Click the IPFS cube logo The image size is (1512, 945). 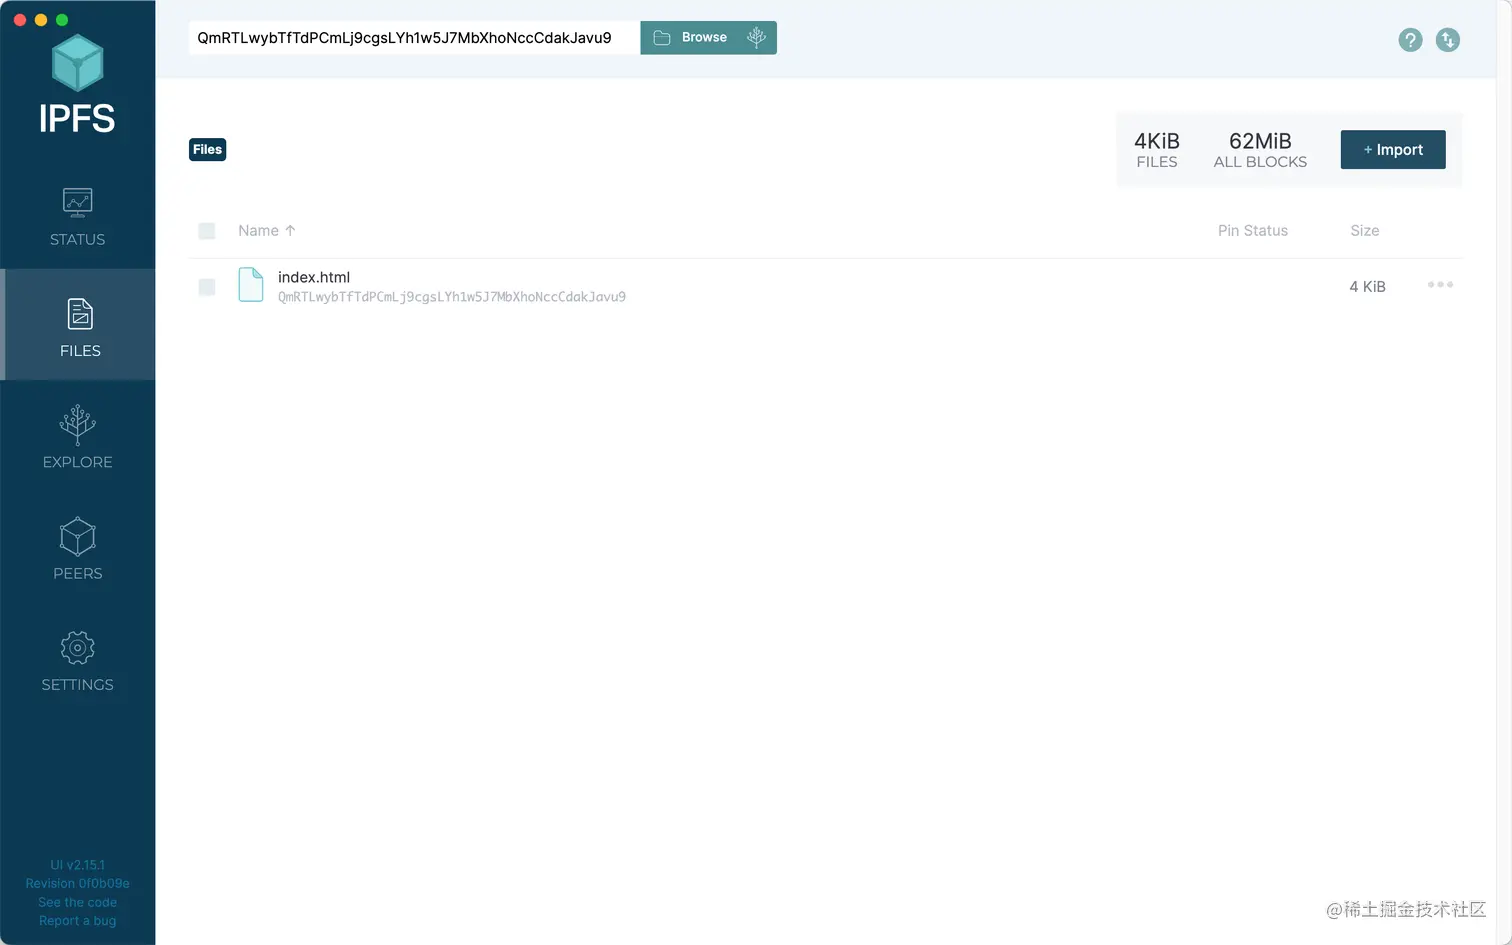click(77, 63)
